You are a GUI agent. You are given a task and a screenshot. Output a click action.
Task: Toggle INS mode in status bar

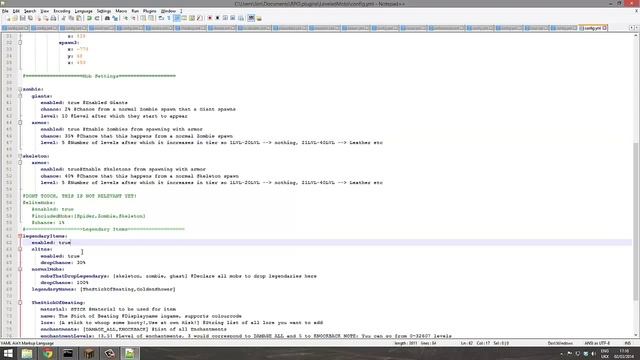coord(627,343)
